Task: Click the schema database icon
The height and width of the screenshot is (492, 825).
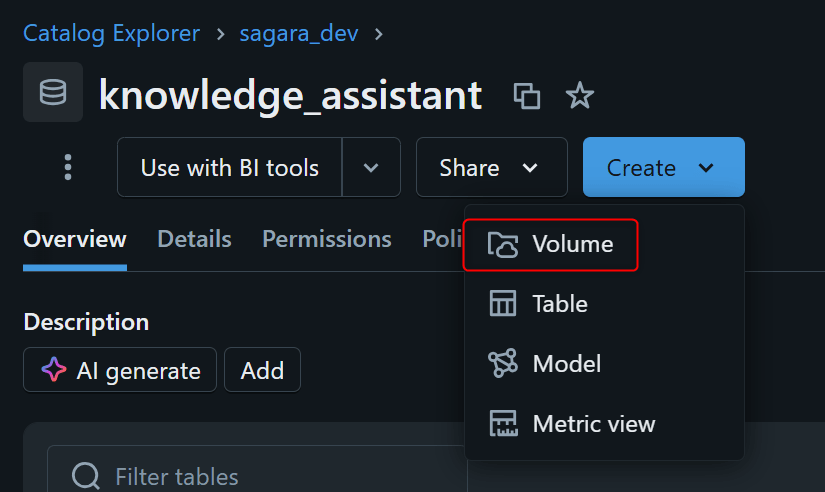Action: [52, 93]
